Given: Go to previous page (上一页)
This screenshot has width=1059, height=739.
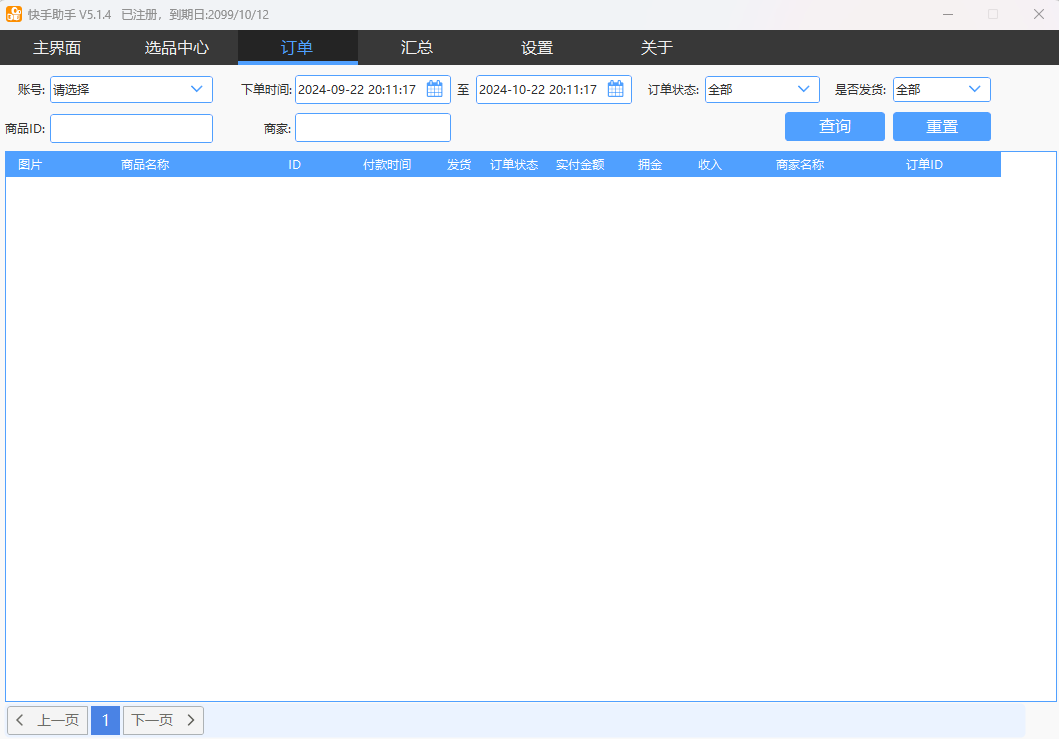Looking at the screenshot, I should coord(48,720).
